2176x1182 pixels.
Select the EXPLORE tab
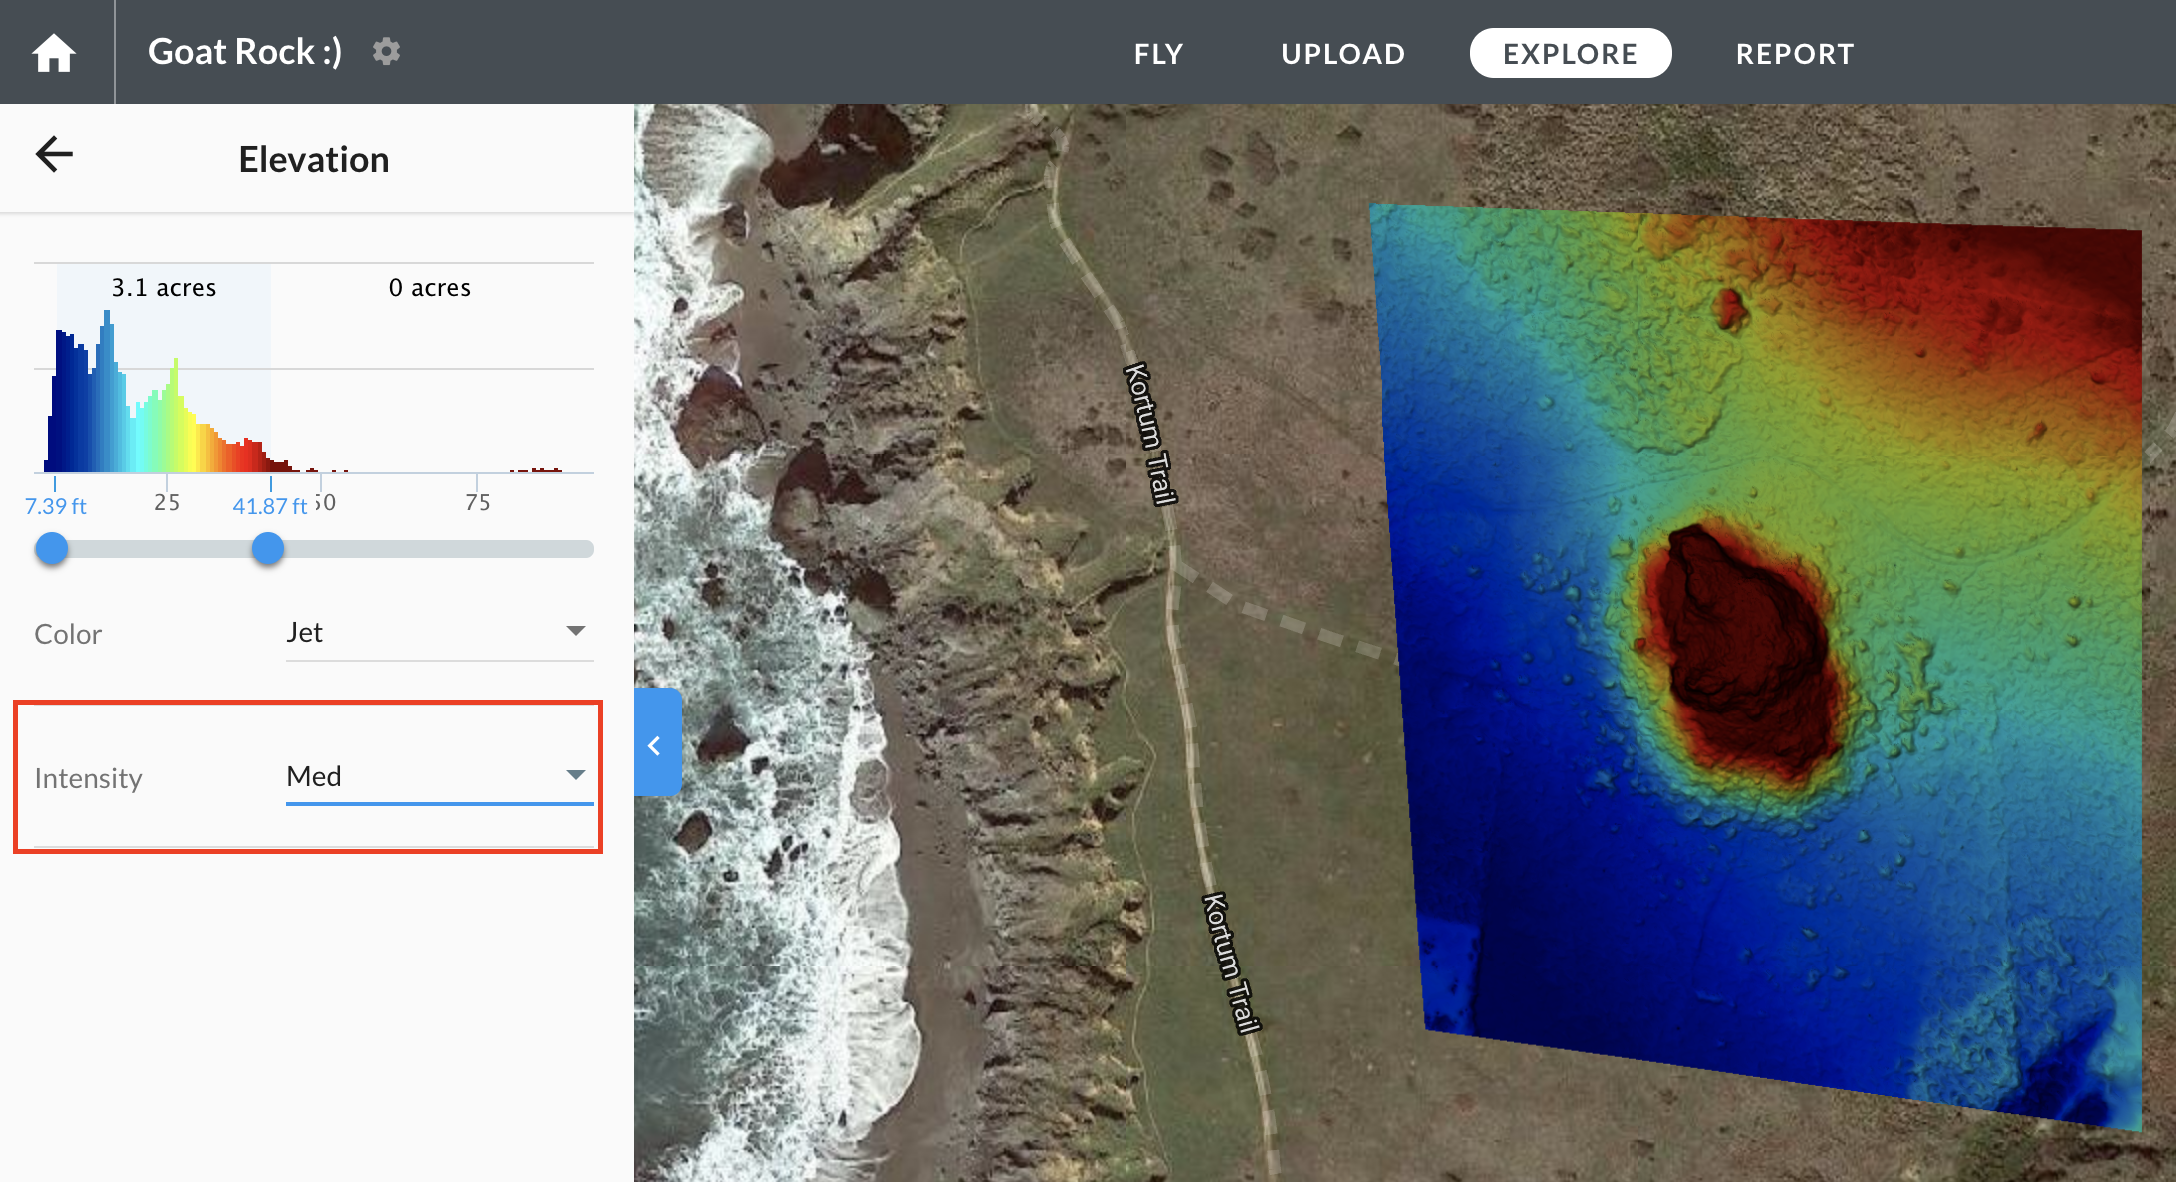pos(1570,53)
